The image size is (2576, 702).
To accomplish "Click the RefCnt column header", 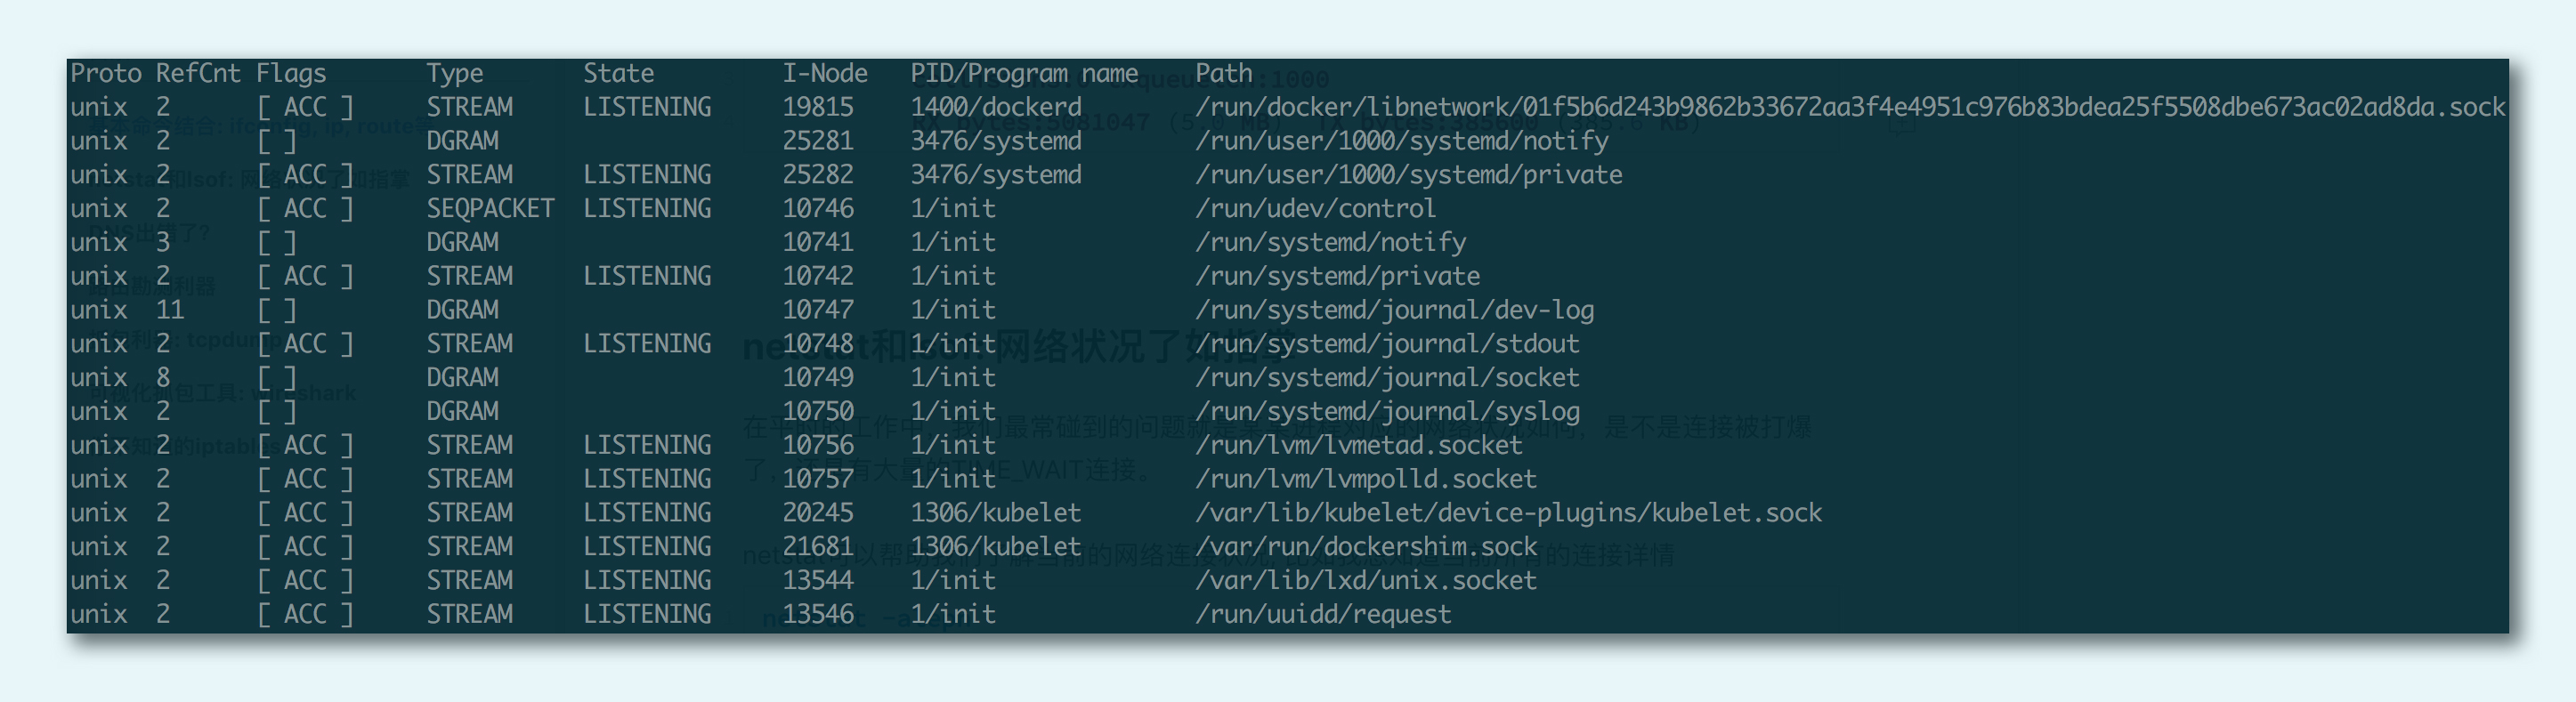I will point(198,74).
